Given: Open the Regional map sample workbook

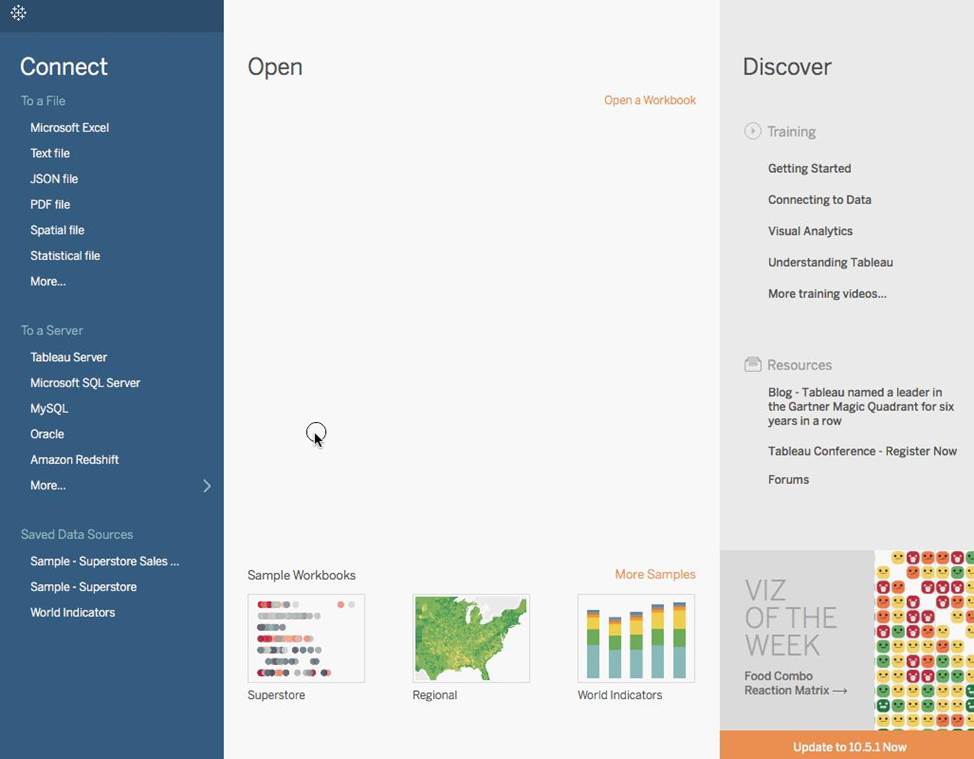Looking at the screenshot, I should 471,638.
